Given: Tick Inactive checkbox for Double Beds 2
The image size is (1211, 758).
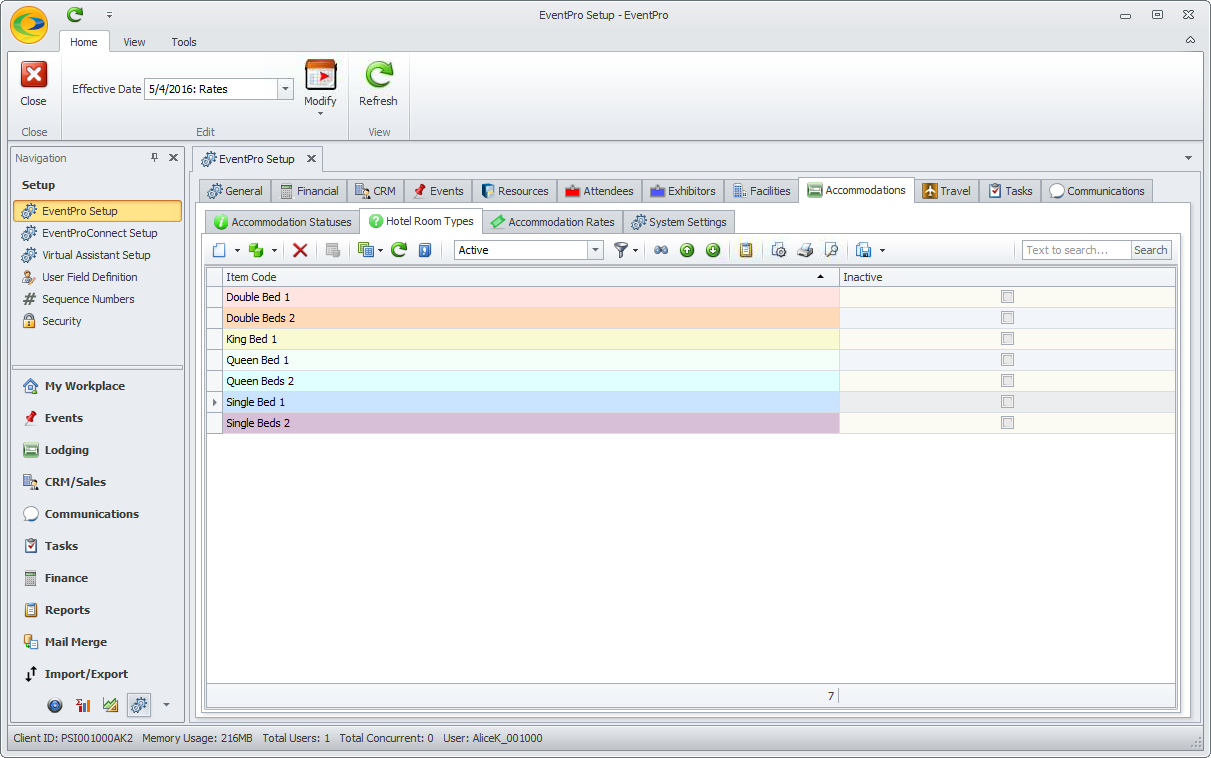Looking at the screenshot, I should click(x=1007, y=318).
